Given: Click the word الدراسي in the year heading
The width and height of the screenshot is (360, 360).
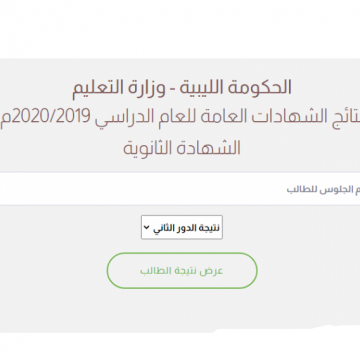Looking at the screenshot, I should pyautogui.click(x=114, y=119).
